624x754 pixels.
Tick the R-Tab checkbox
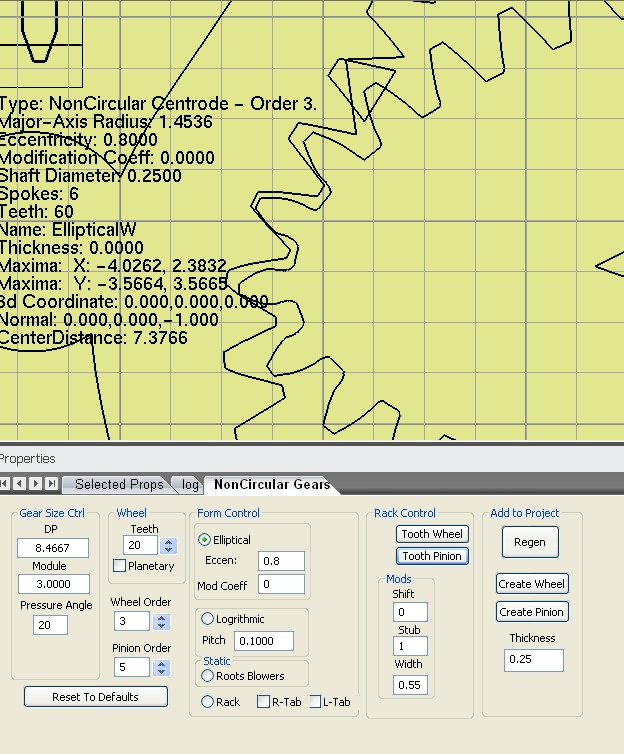pos(264,702)
